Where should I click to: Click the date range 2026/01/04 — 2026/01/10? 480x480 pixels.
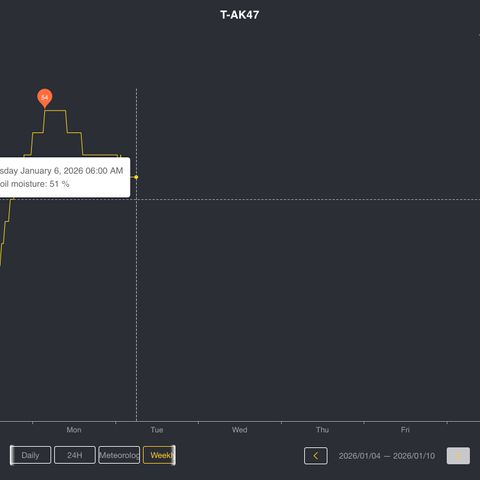point(387,456)
